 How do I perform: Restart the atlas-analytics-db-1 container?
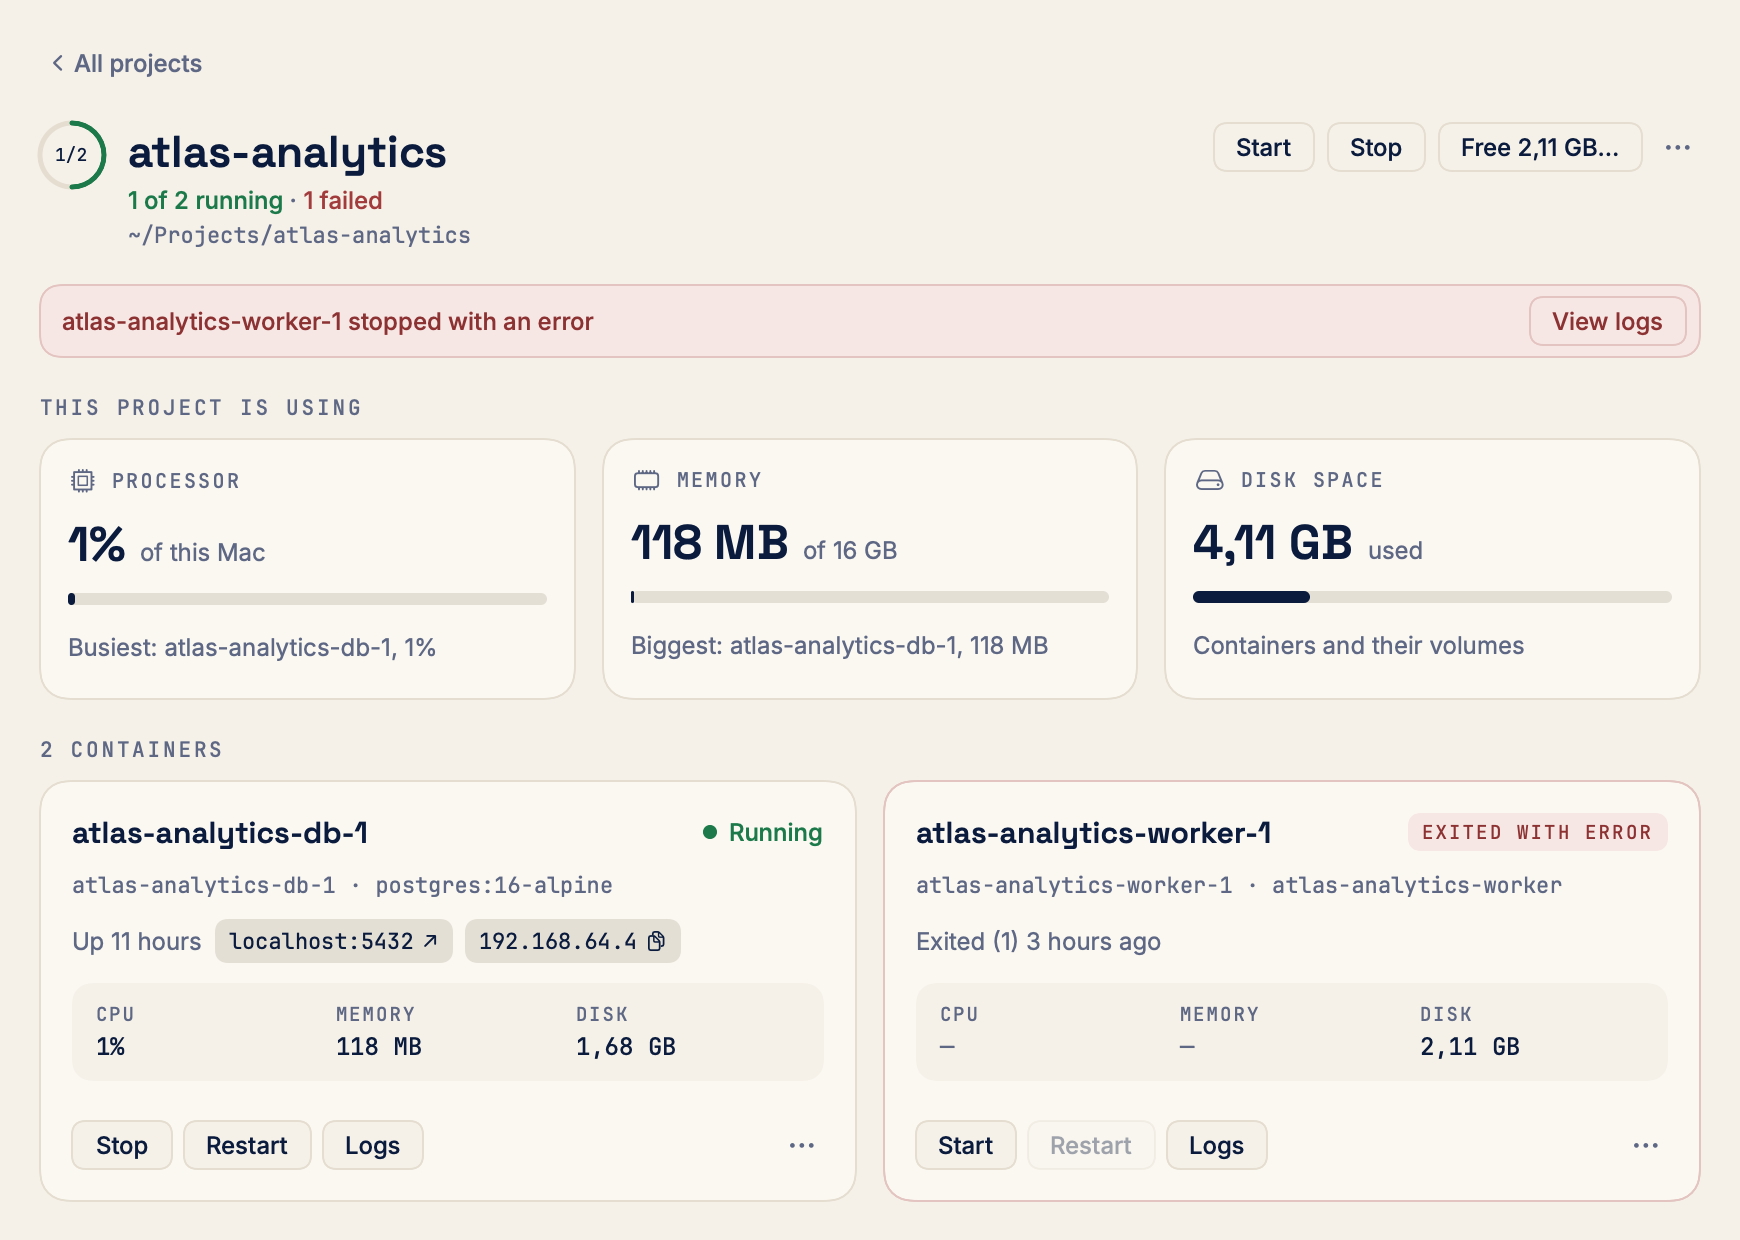(247, 1145)
